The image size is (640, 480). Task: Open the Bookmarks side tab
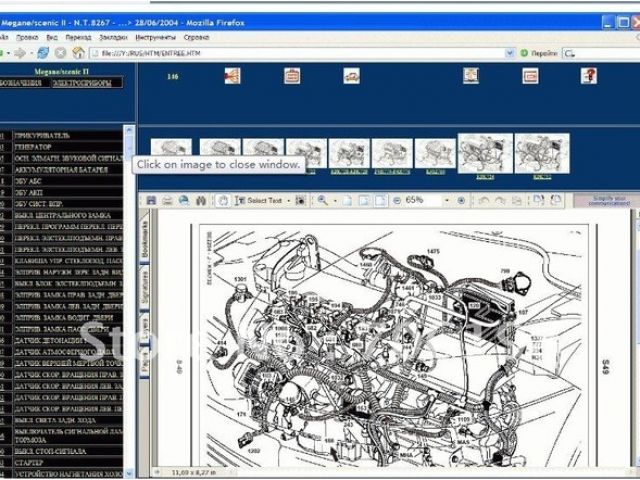145,240
